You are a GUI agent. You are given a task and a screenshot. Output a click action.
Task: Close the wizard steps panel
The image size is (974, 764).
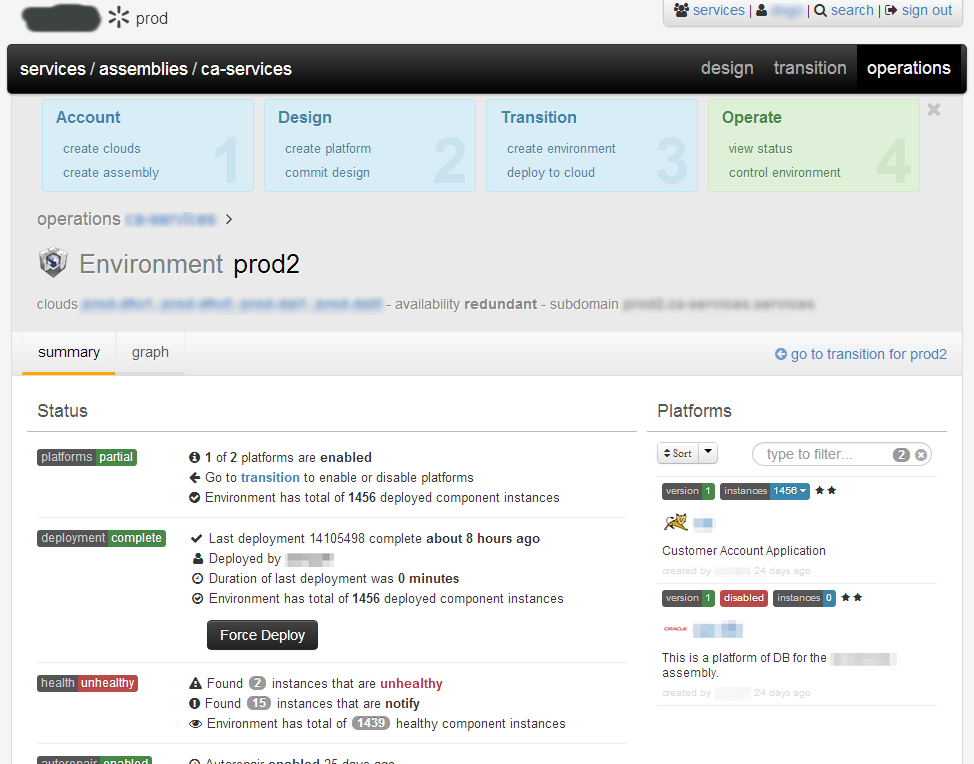(934, 110)
